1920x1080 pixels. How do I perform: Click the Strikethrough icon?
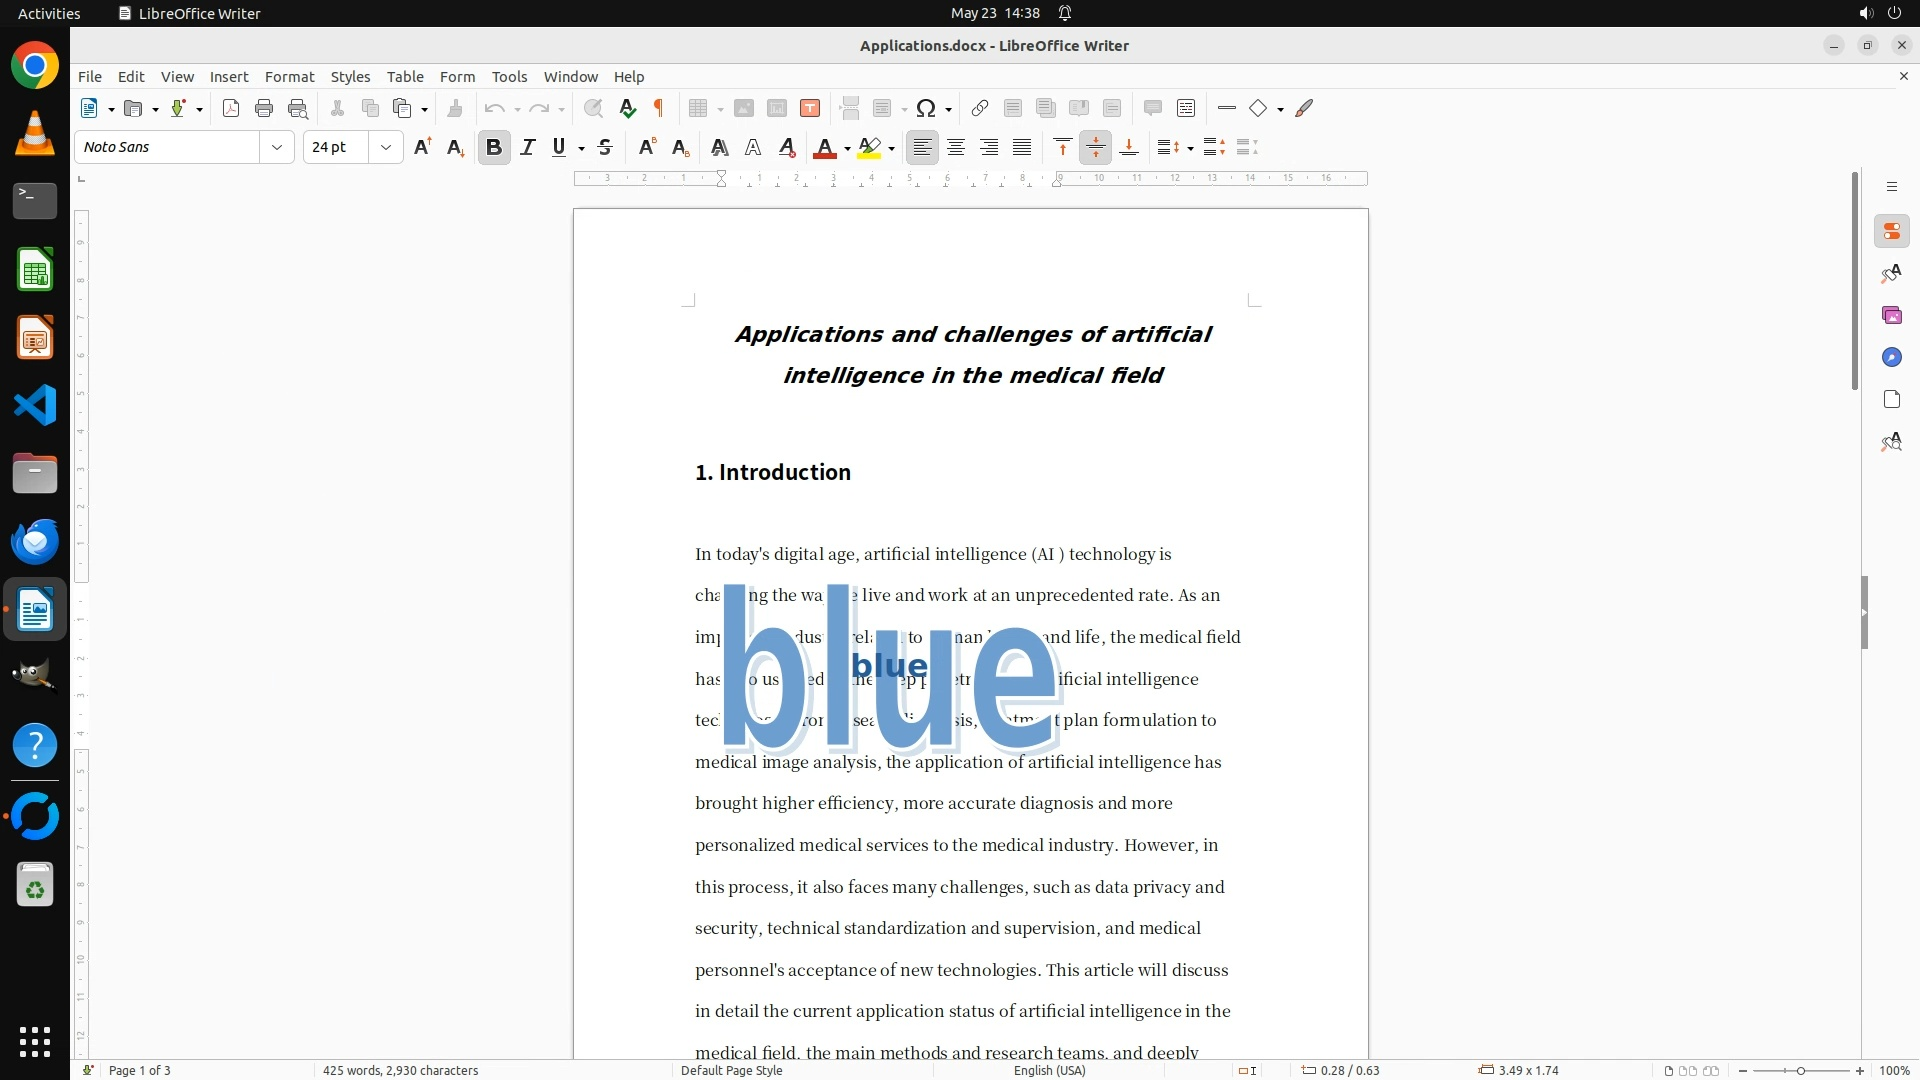point(605,148)
